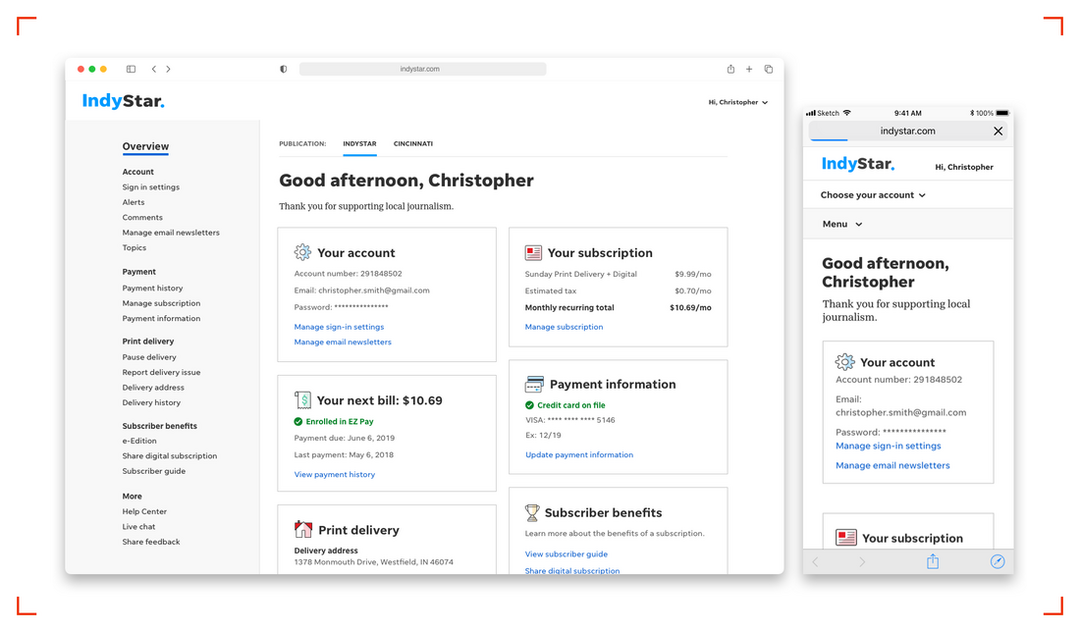Click the show tab overview icon
This screenshot has width=1080, height=632.
[x=768, y=69]
